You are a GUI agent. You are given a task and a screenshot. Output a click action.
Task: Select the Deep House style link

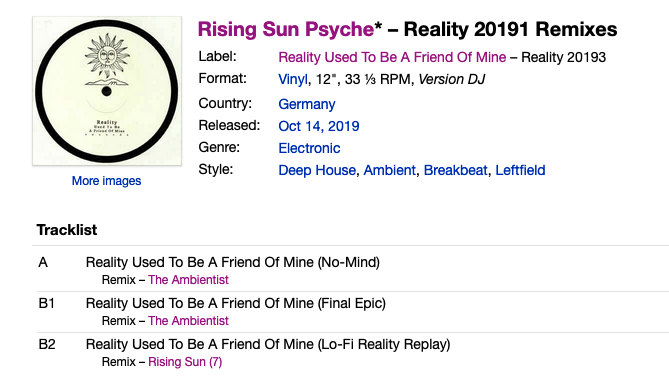pyautogui.click(x=317, y=170)
